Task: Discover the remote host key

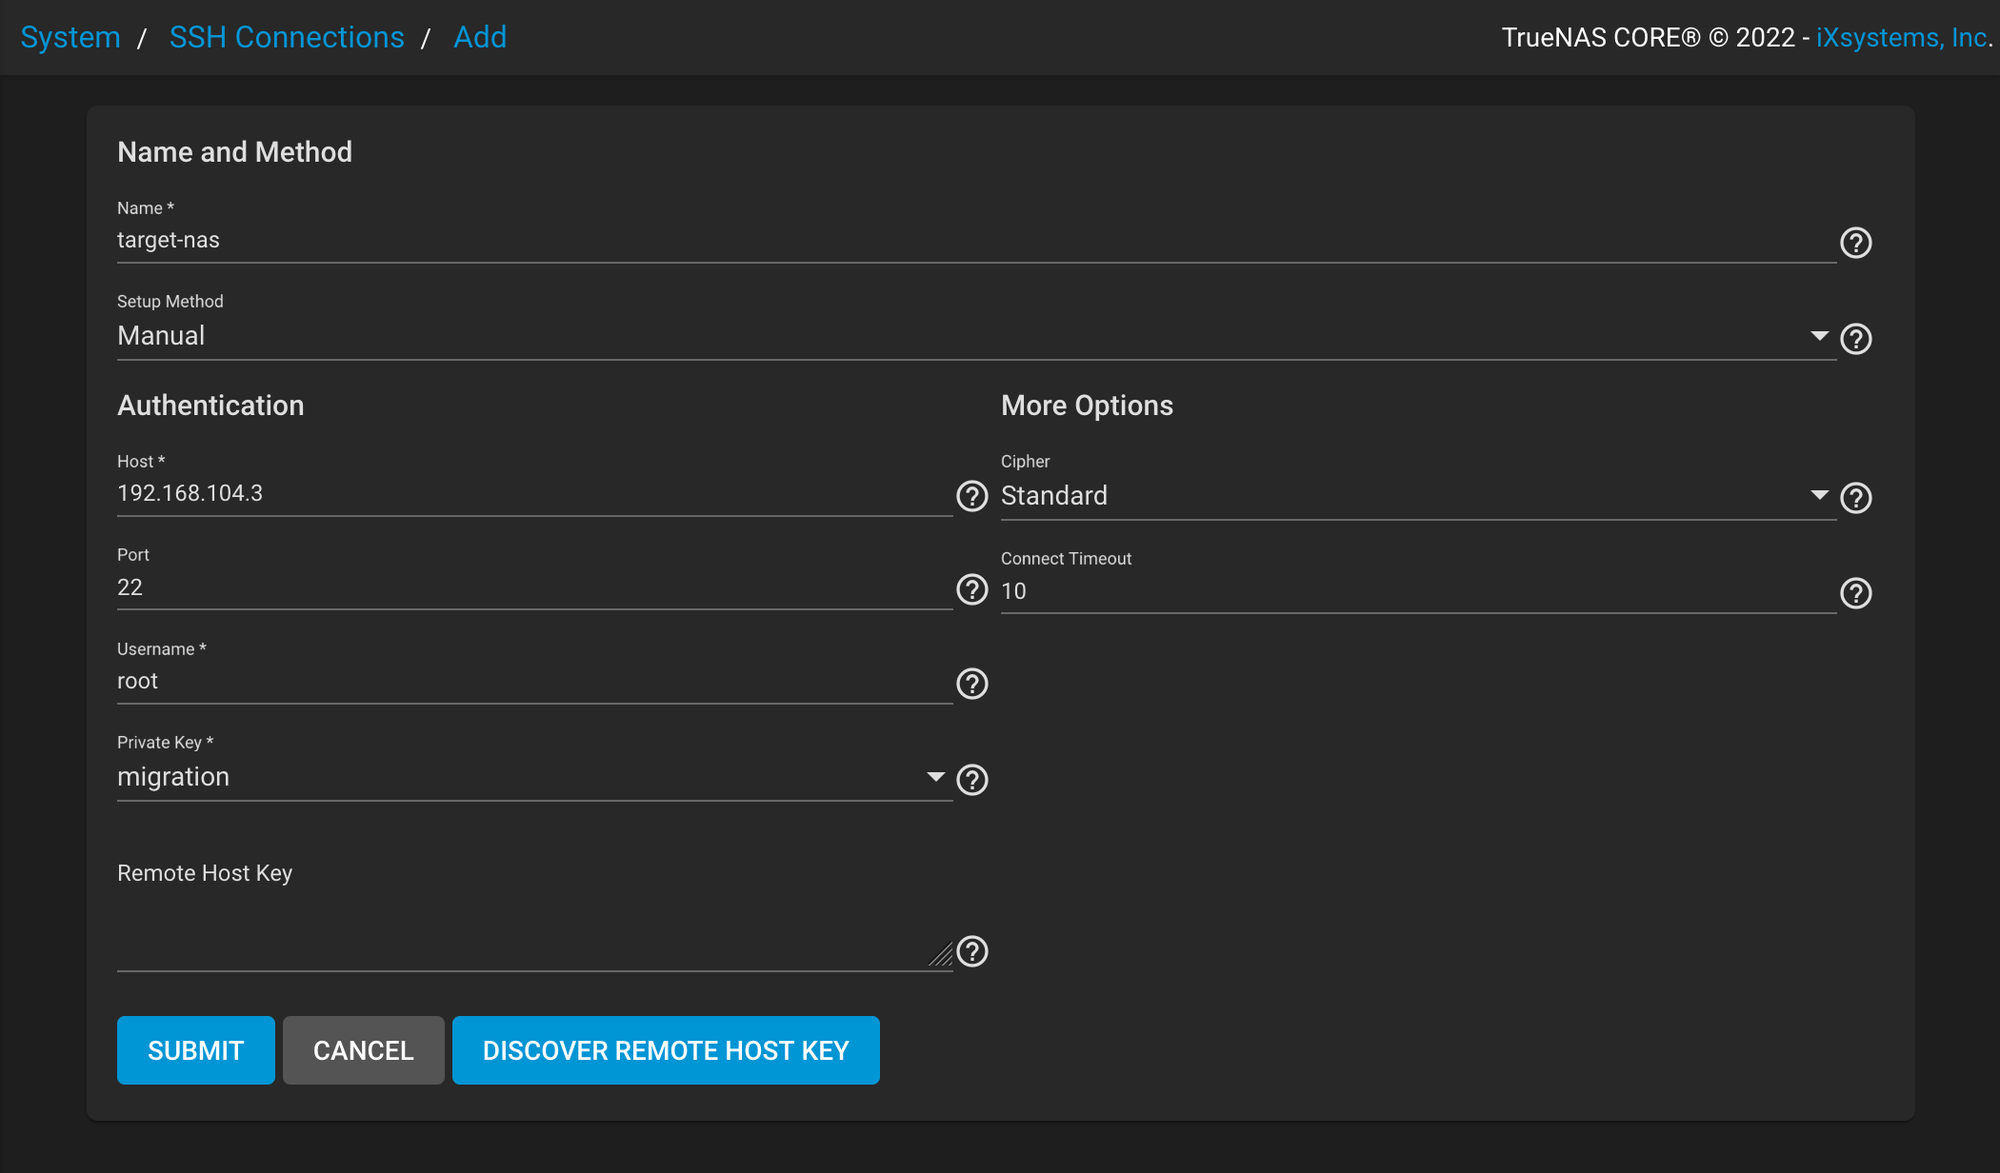Action: 666,1050
